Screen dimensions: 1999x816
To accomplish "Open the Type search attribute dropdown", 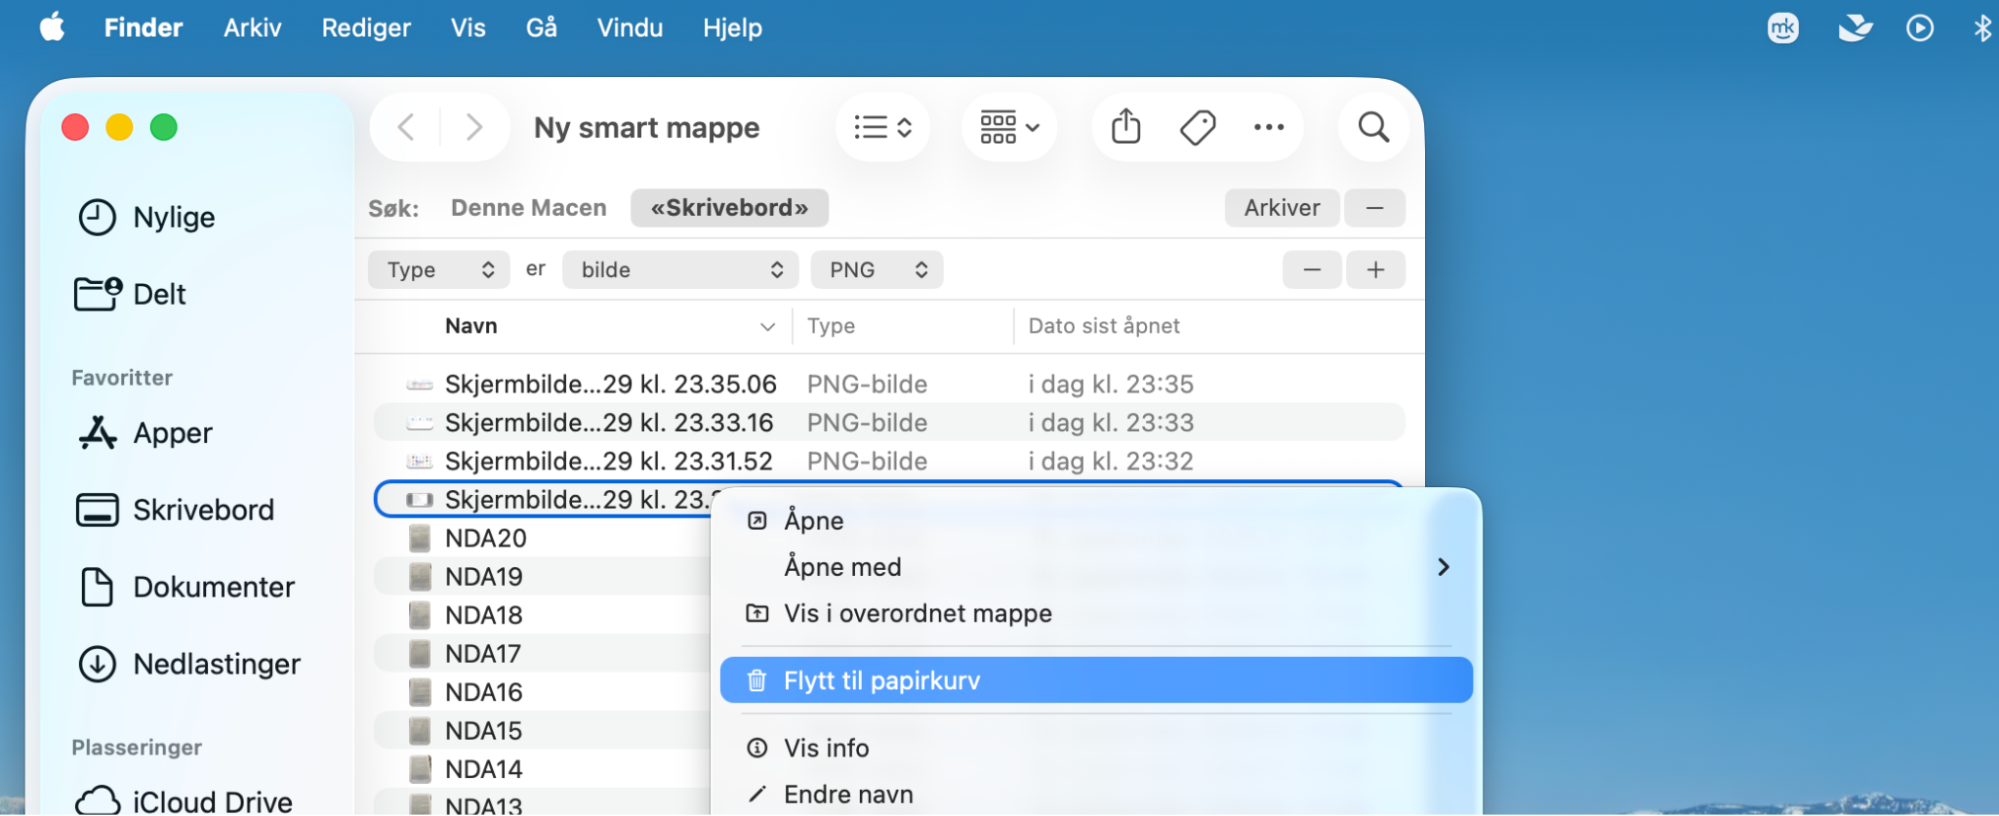I will pyautogui.click(x=440, y=270).
